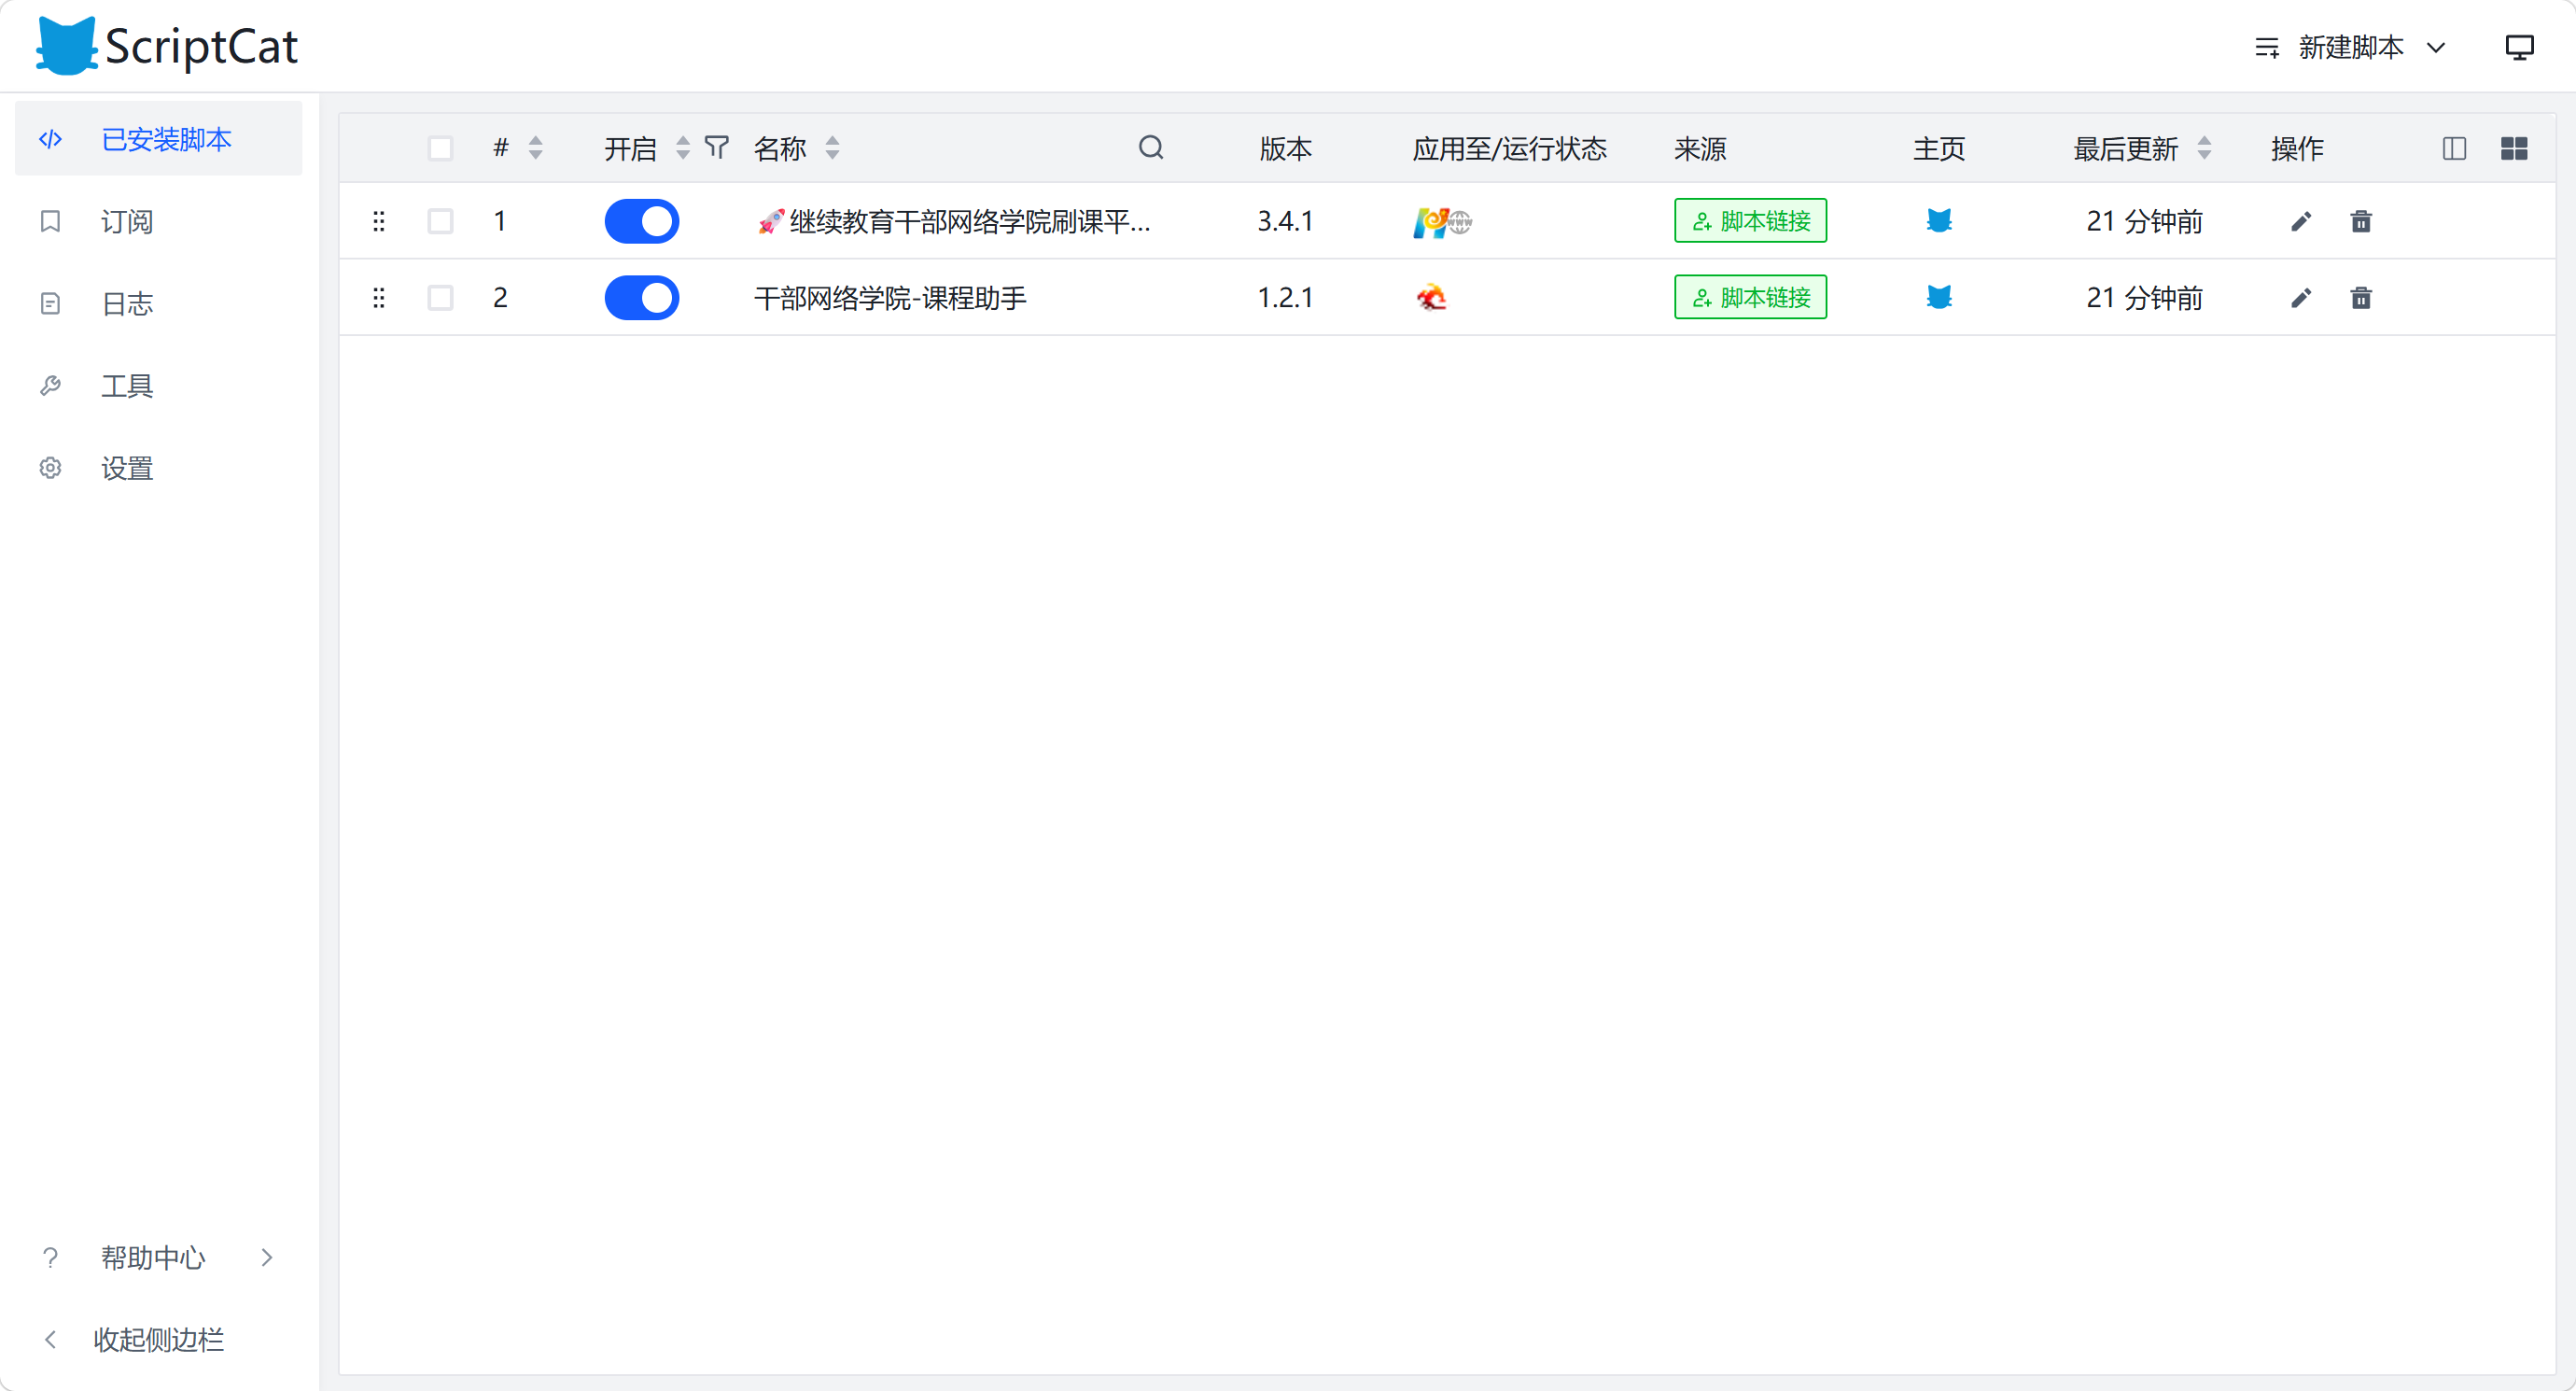The image size is (2576, 1391).
Task: Delete script 2 with the trash icon
Action: (2360, 298)
